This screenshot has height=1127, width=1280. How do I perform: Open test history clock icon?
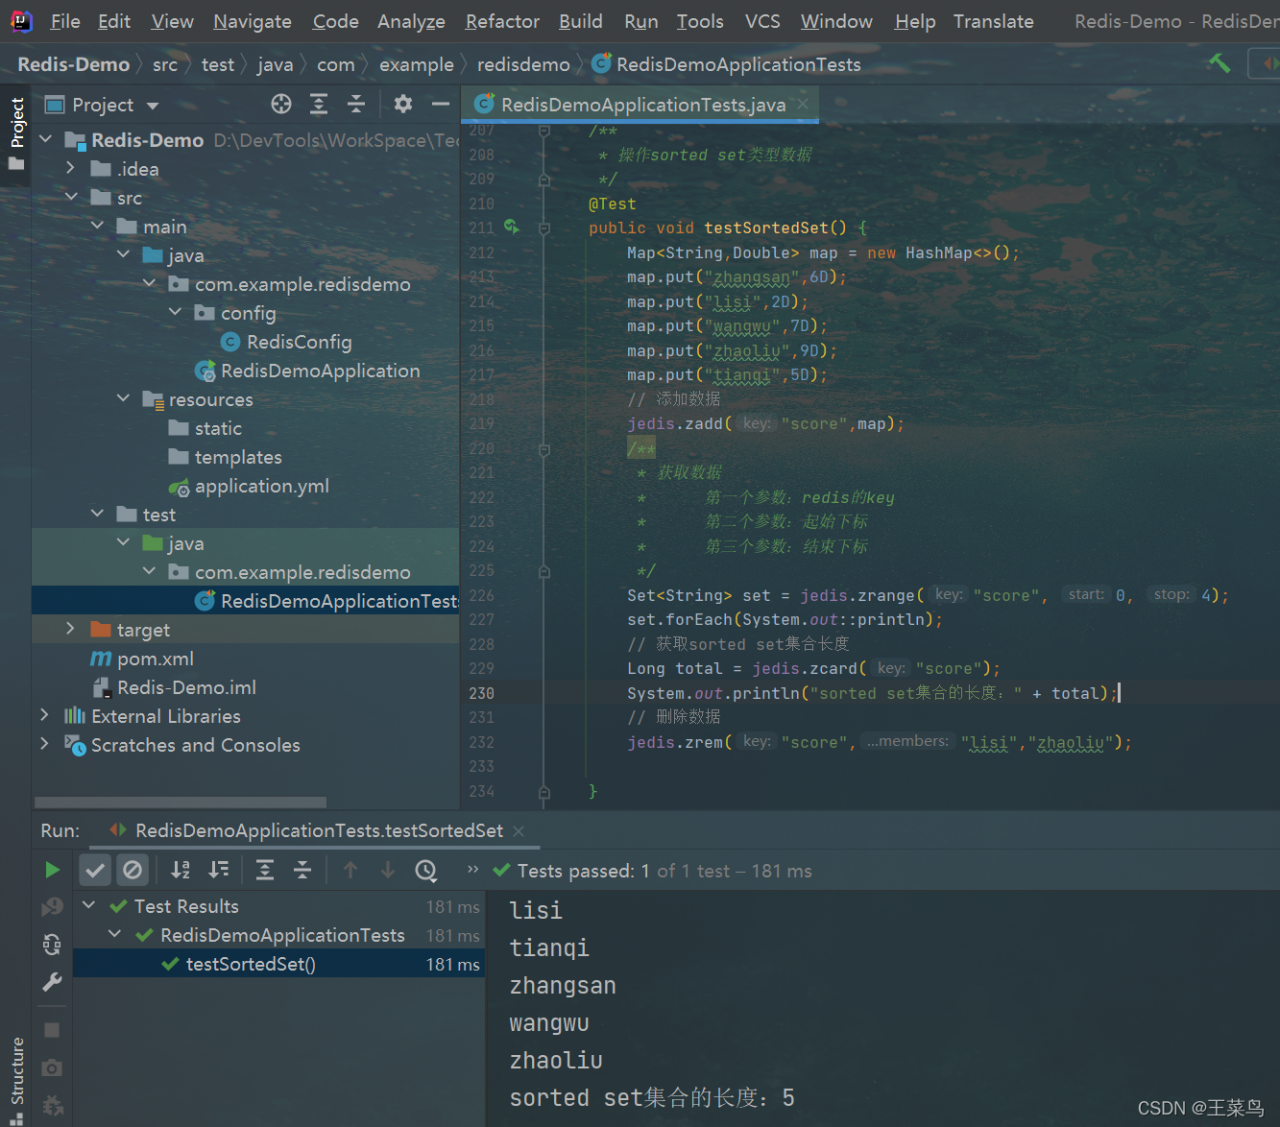pyautogui.click(x=426, y=870)
